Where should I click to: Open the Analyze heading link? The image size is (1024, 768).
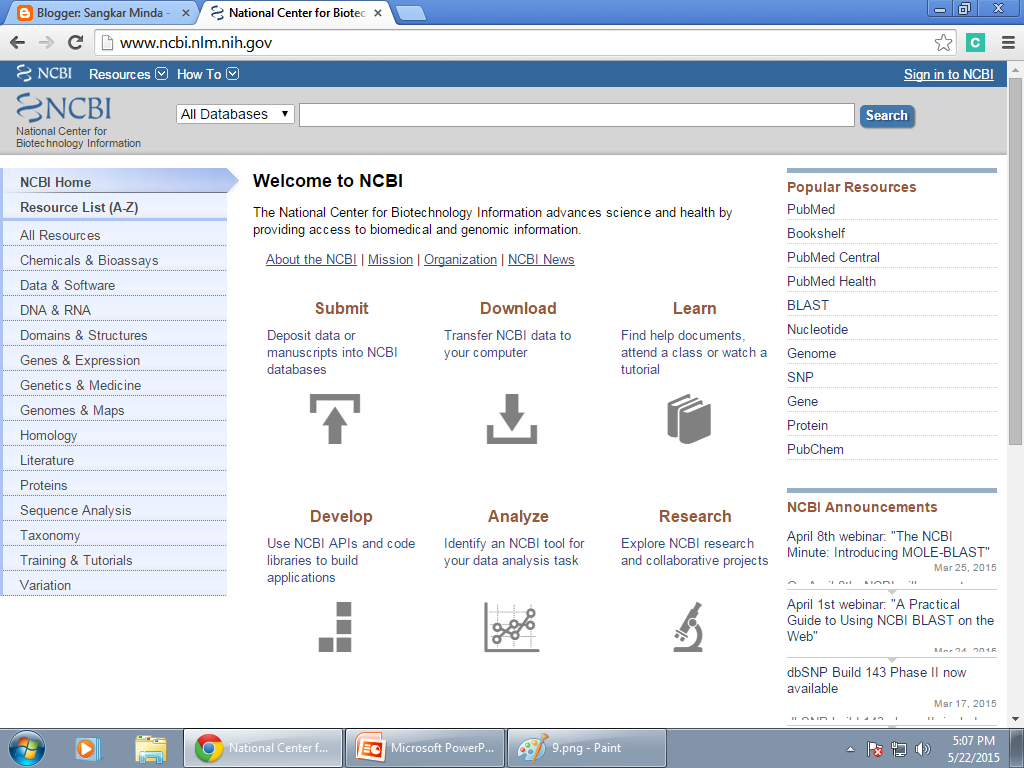[518, 517]
